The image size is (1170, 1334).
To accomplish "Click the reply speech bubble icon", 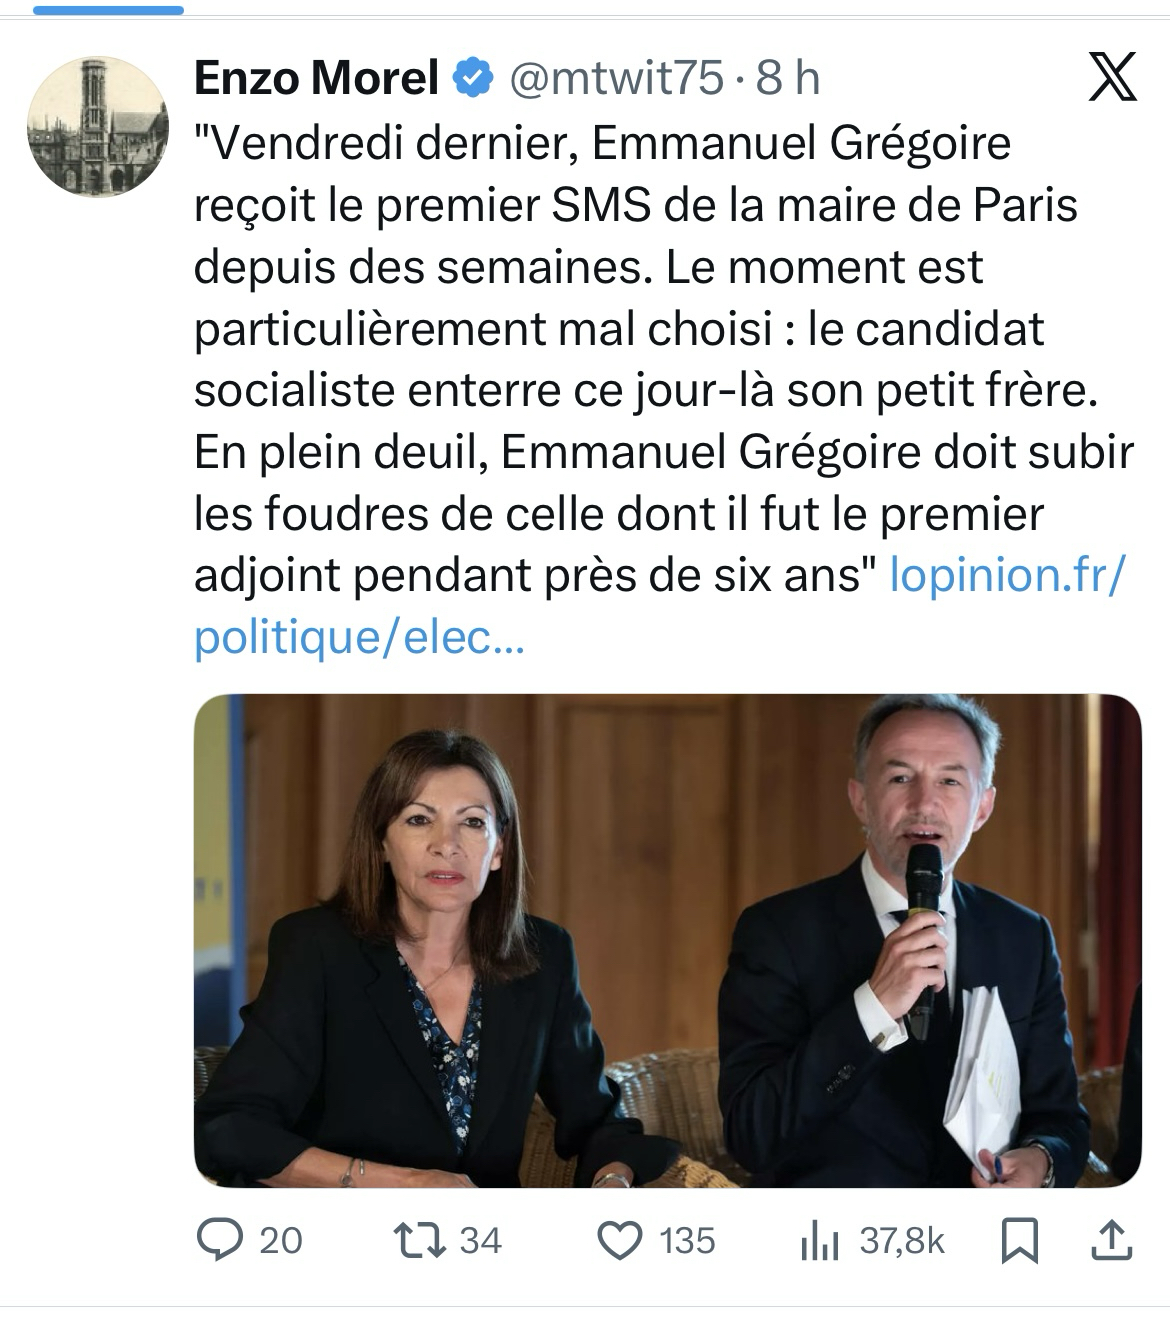I will point(219,1241).
